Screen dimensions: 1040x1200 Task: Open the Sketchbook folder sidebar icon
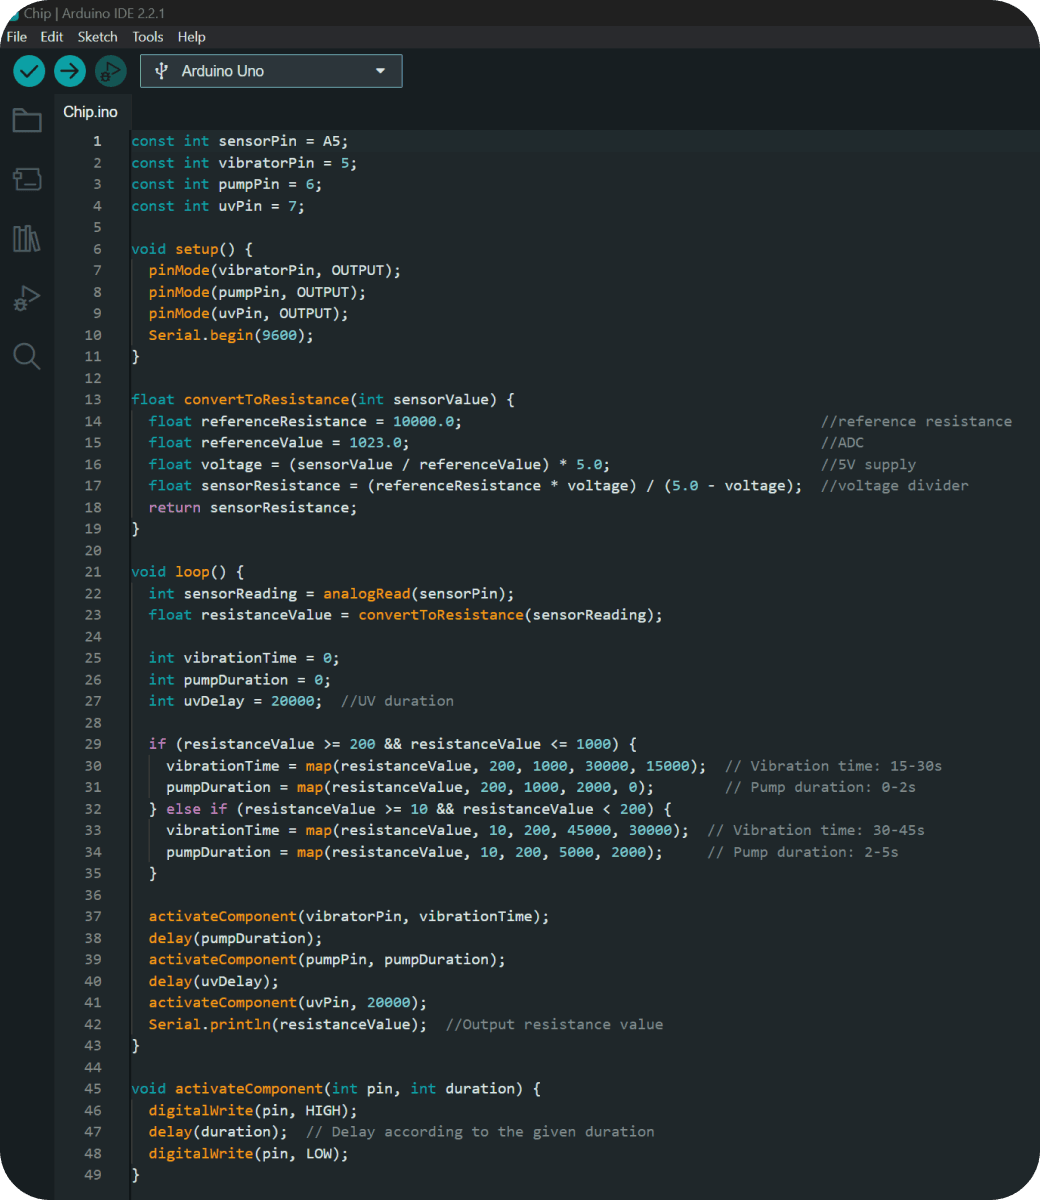pos(27,121)
